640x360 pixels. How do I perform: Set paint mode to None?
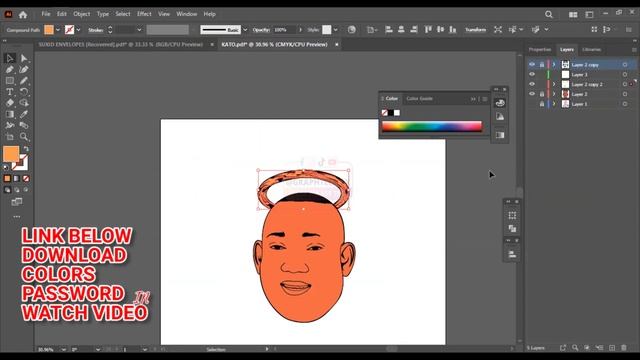[26, 178]
